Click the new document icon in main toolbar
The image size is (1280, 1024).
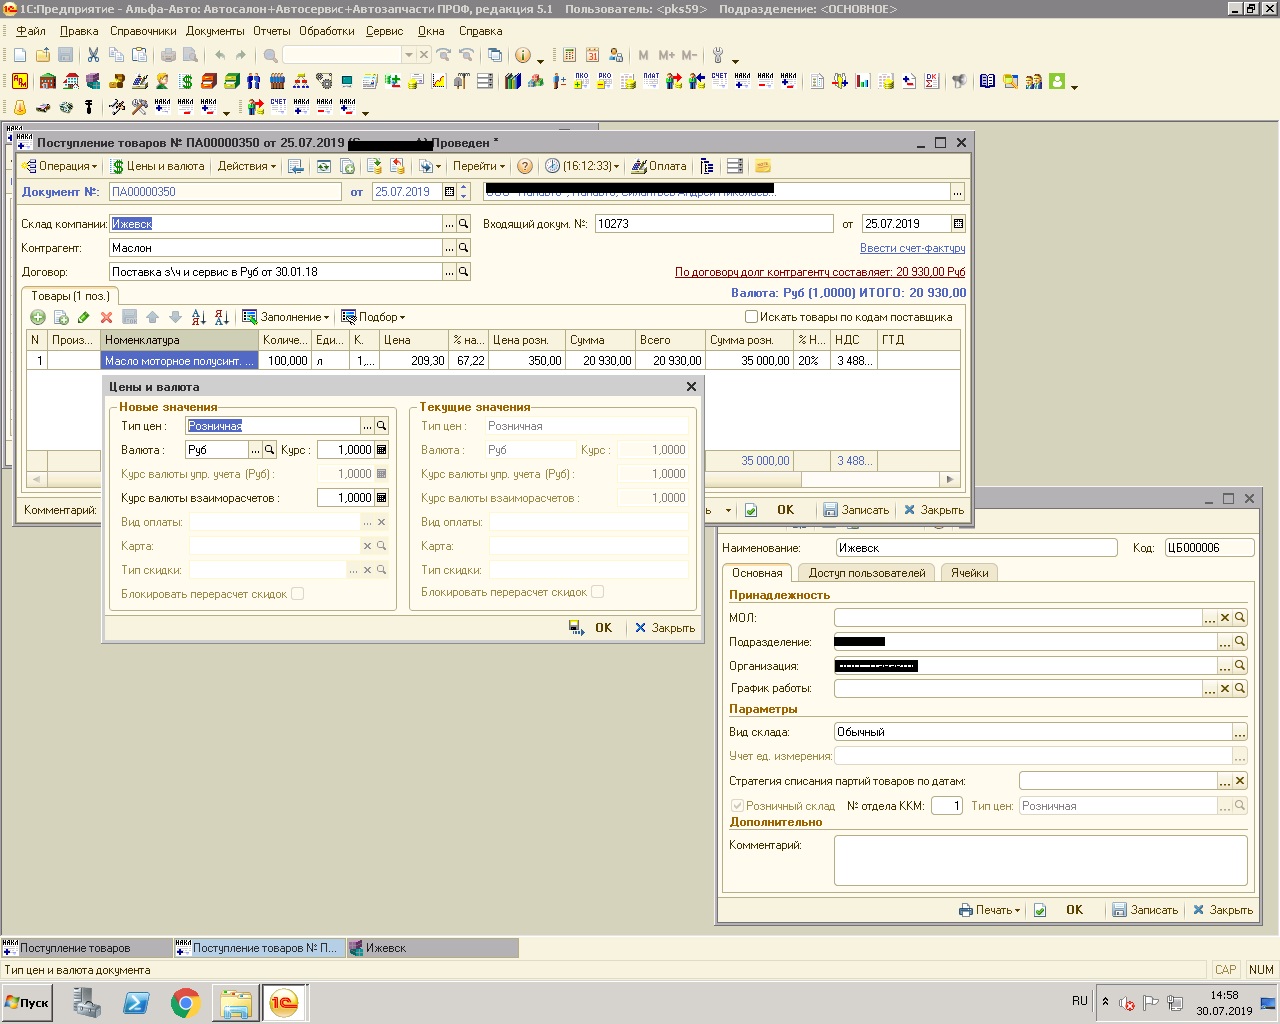point(20,55)
